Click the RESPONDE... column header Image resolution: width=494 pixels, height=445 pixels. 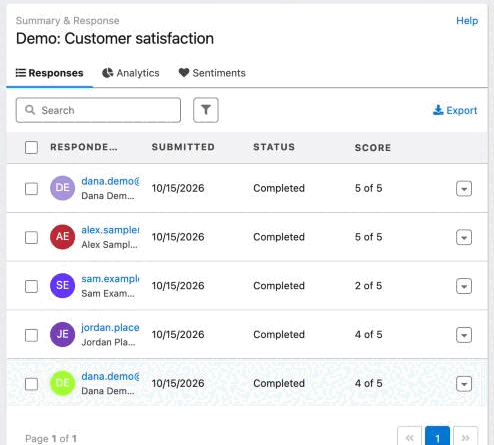(84, 147)
